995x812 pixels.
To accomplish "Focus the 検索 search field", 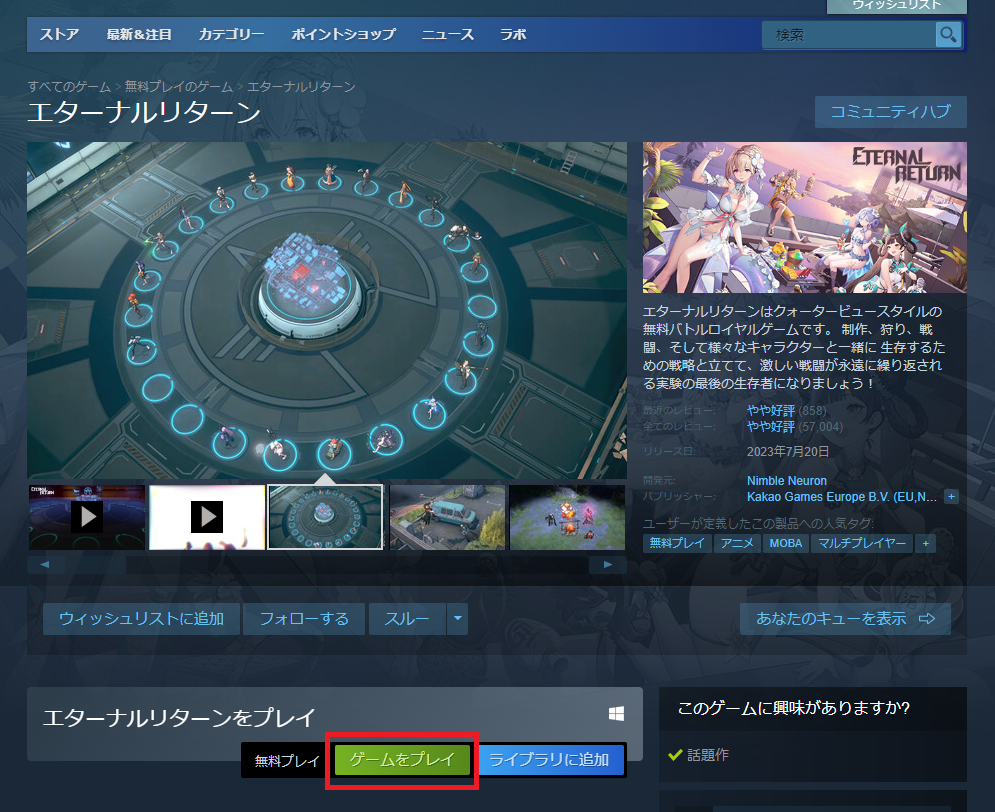I will click(850, 35).
